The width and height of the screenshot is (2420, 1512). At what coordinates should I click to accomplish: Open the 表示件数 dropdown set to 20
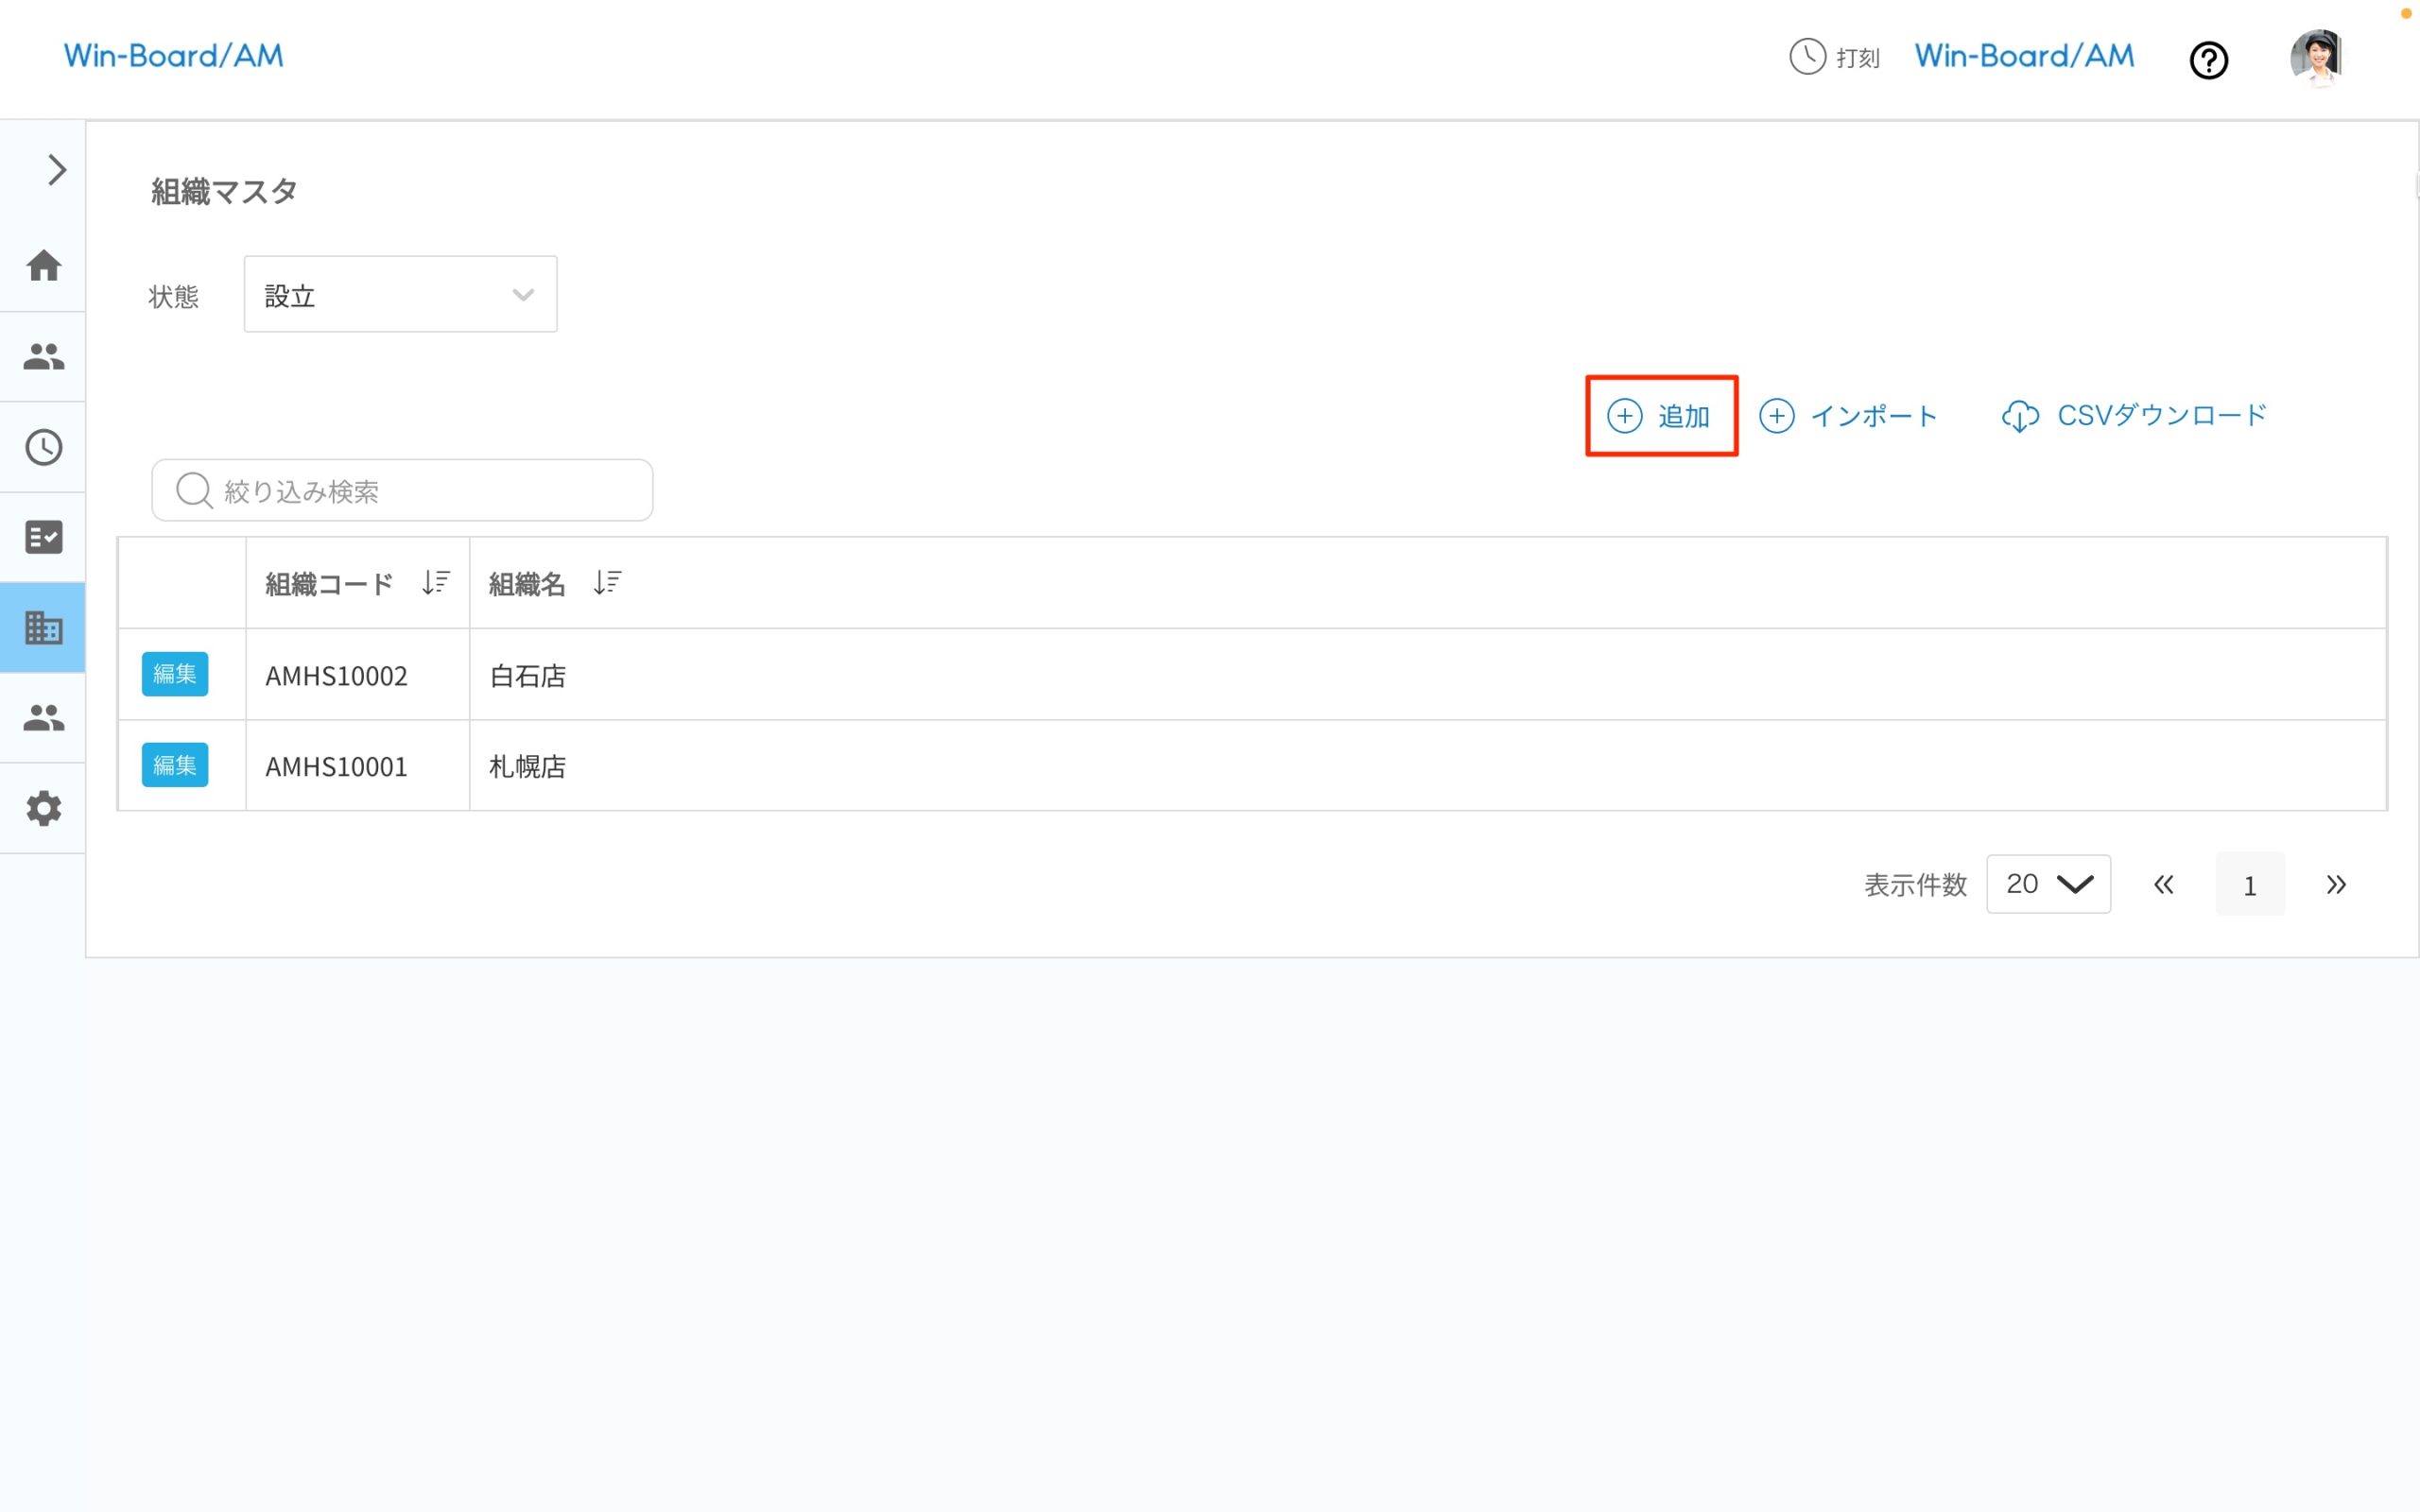tap(2048, 883)
